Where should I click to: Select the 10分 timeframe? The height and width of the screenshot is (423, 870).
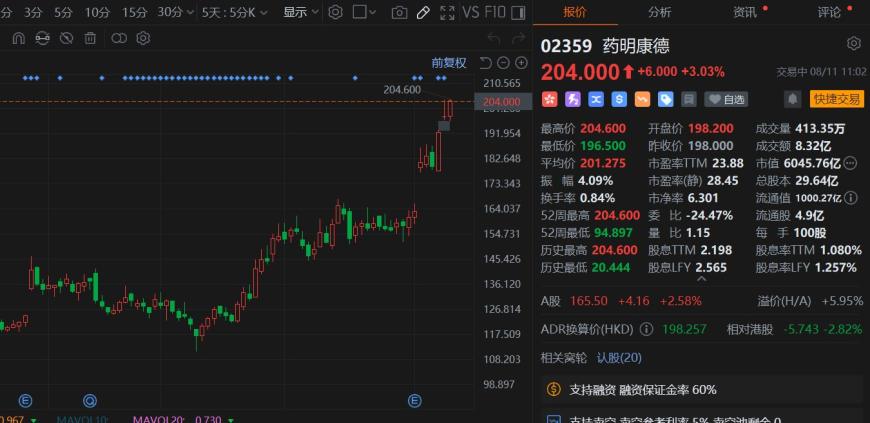coord(97,12)
